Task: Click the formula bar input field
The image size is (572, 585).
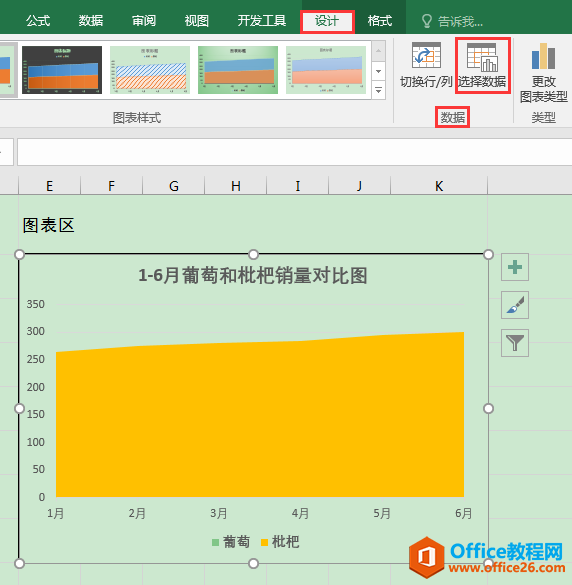Action: tap(294, 152)
